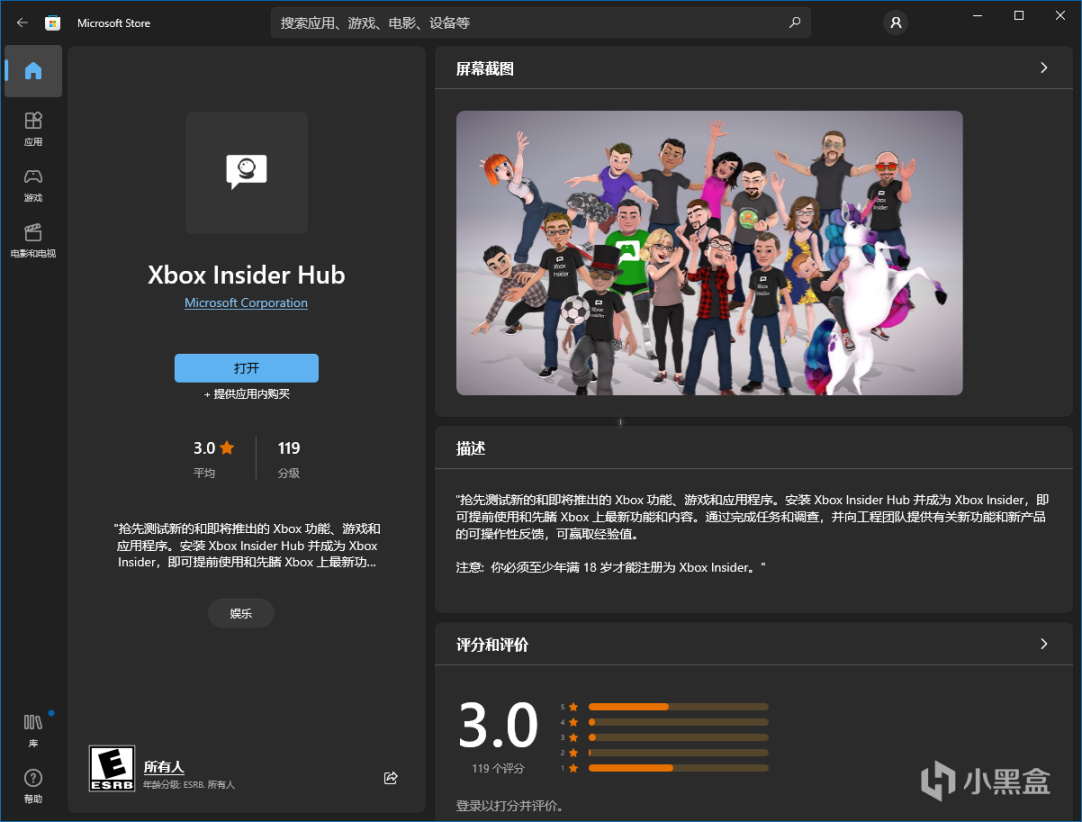Image resolution: width=1082 pixels, height=822 pixels.
Task: Click in the search box 搜索应用、游戏、电影、设备等
Action: point(540,23)
